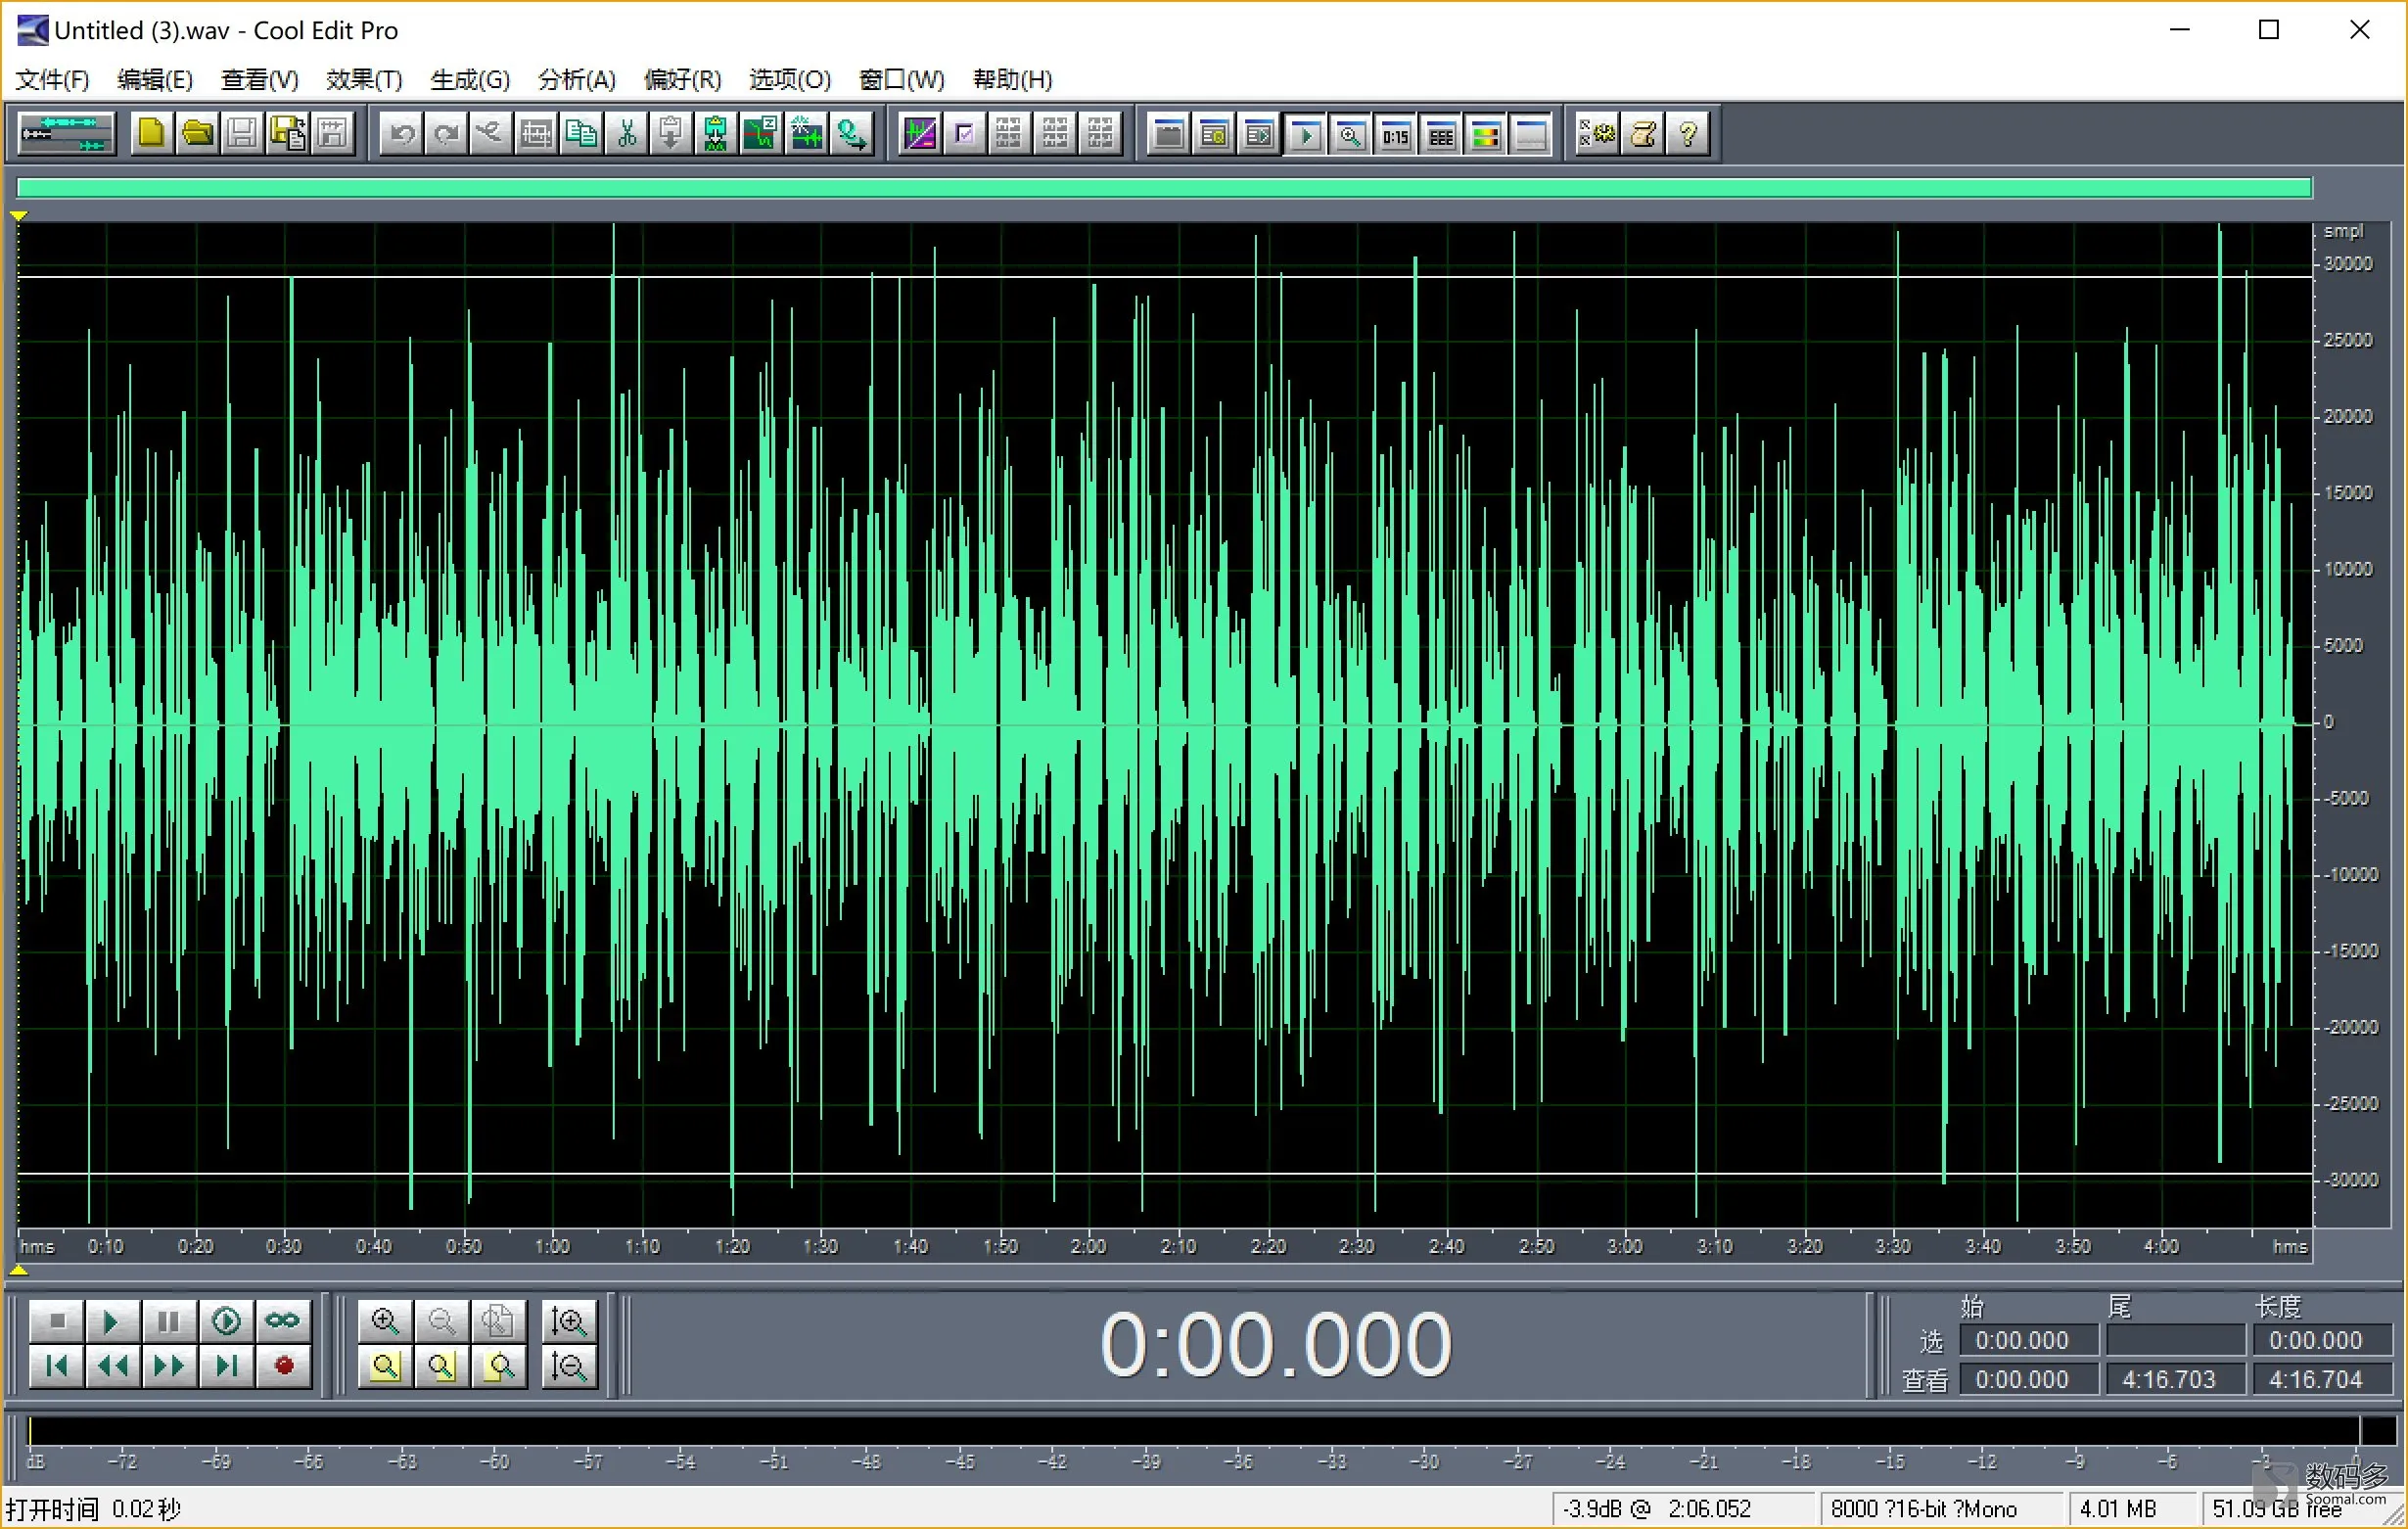Open the Settings gear icon in the toolbar
Image resolution: width=2408 pixels, height=1529 pixels.
tap(1597, 133)
